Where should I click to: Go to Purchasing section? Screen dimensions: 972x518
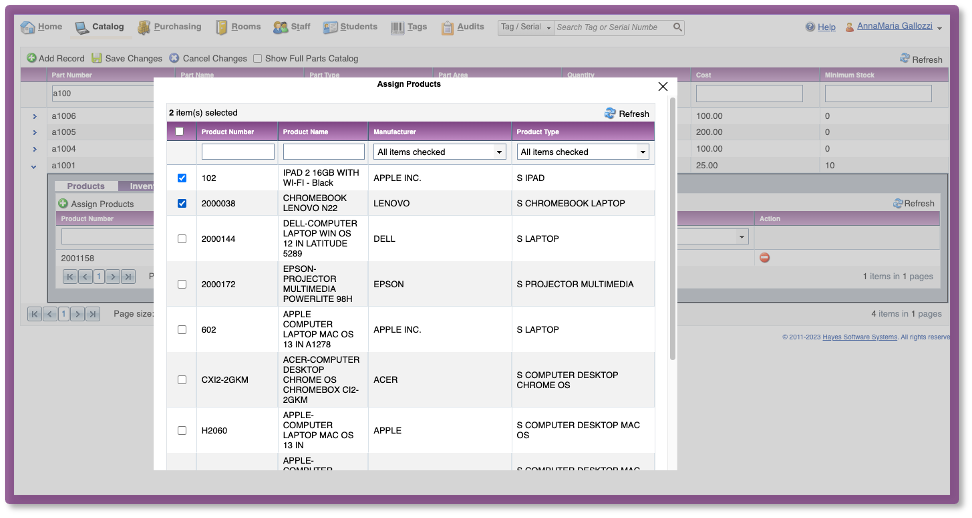point(170,27)
